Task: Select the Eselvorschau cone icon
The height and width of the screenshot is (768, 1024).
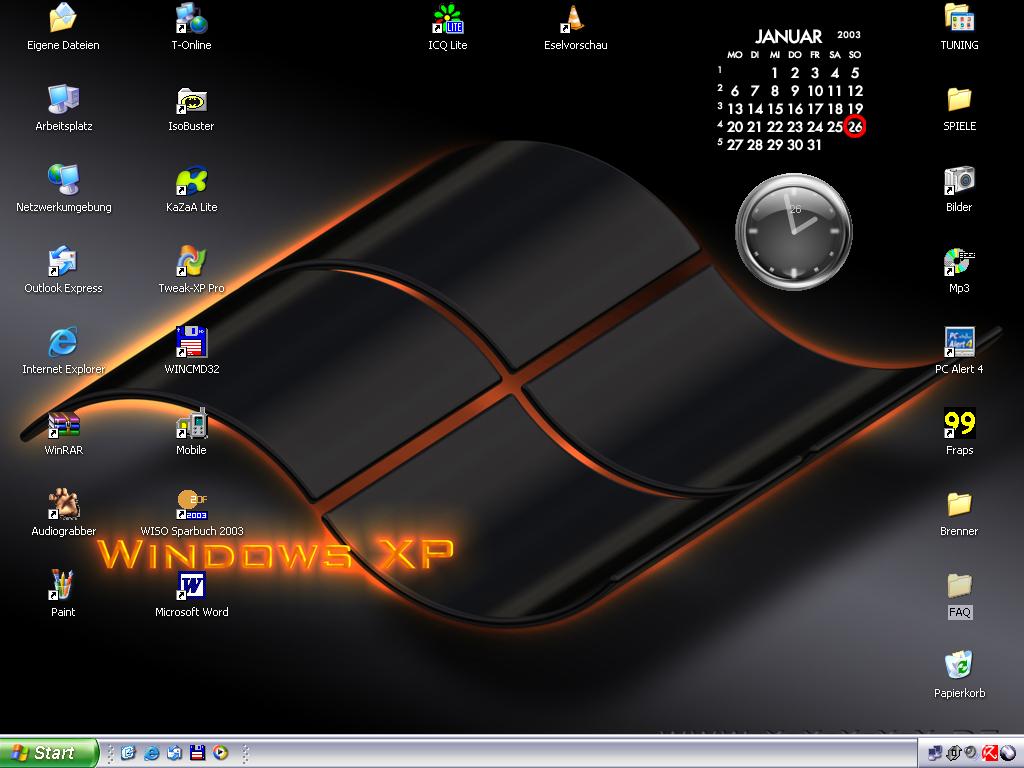Action: (573, 18)
